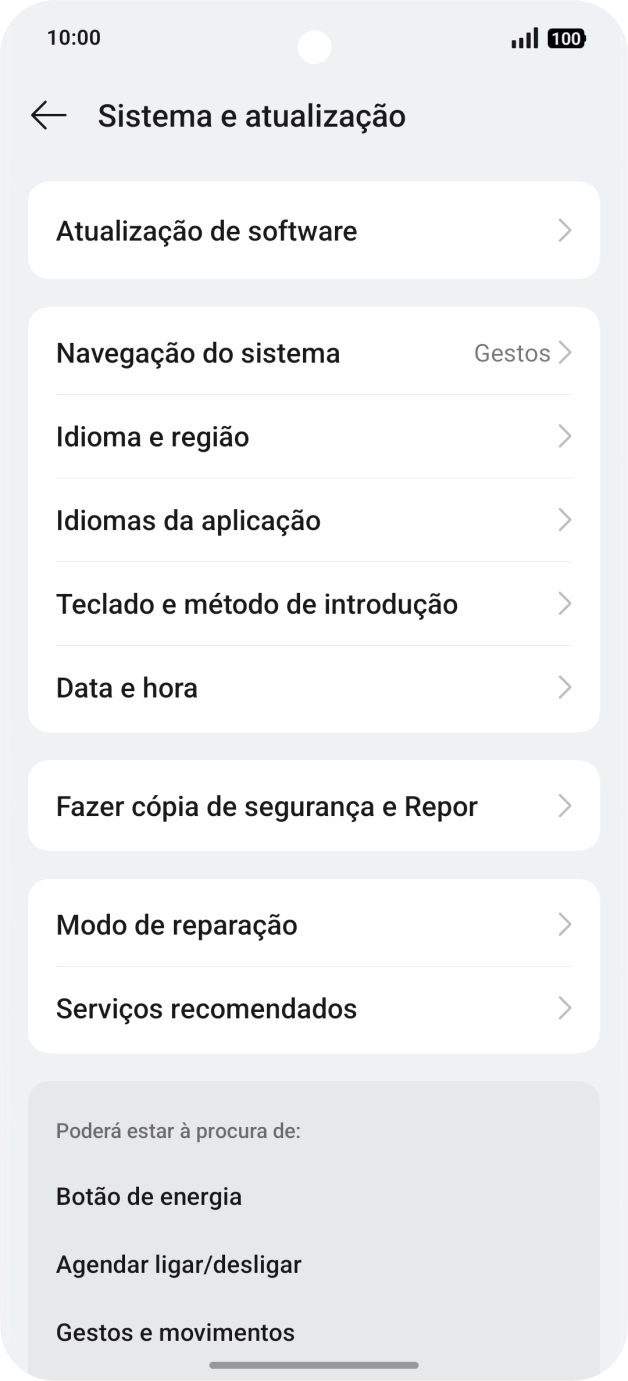Expand the Data e hora chevron

tap(565, 687)
